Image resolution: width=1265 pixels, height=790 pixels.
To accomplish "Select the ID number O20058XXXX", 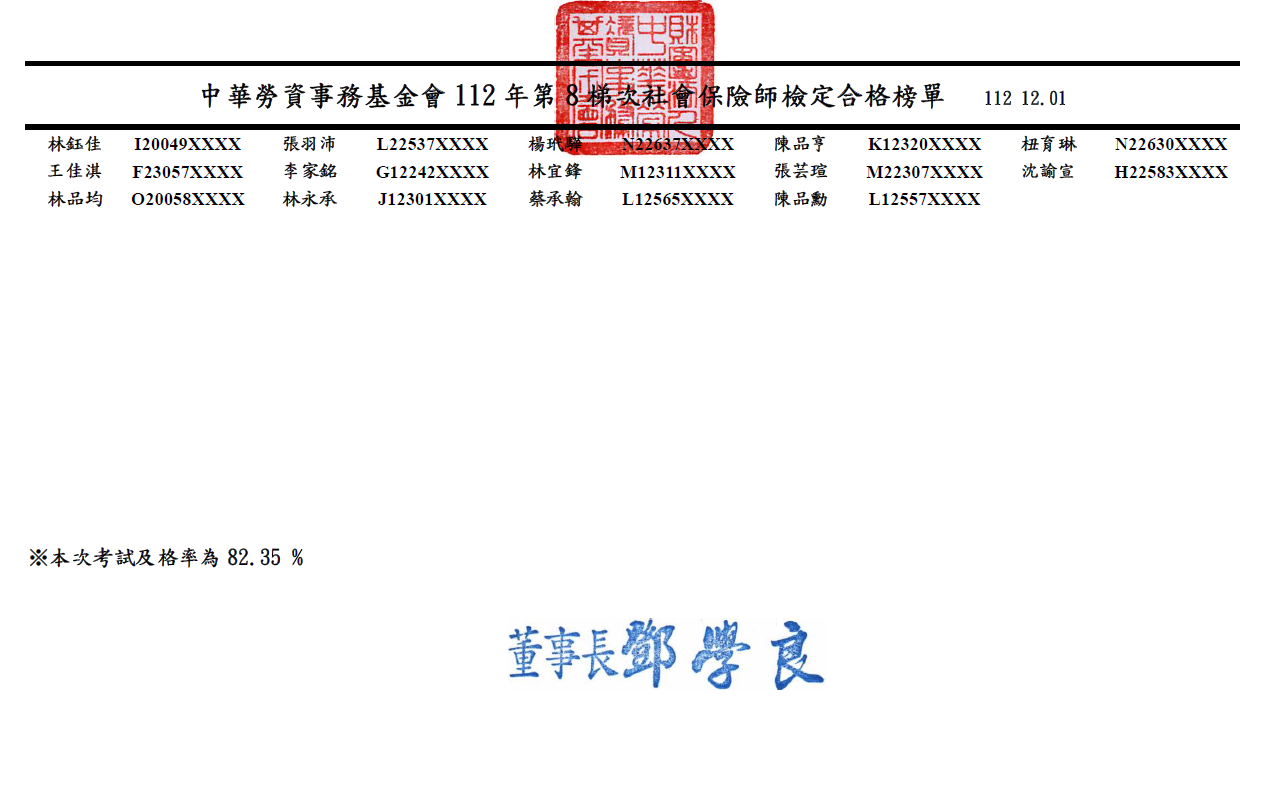I will (188, 199).
